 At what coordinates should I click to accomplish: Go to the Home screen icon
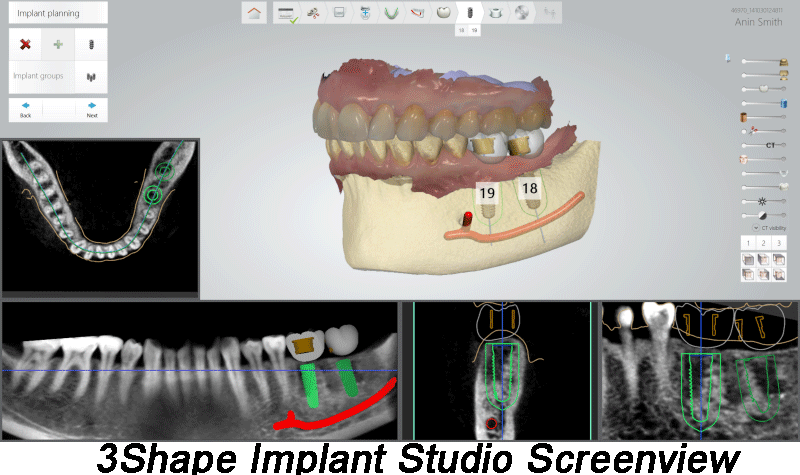[254, 13]
